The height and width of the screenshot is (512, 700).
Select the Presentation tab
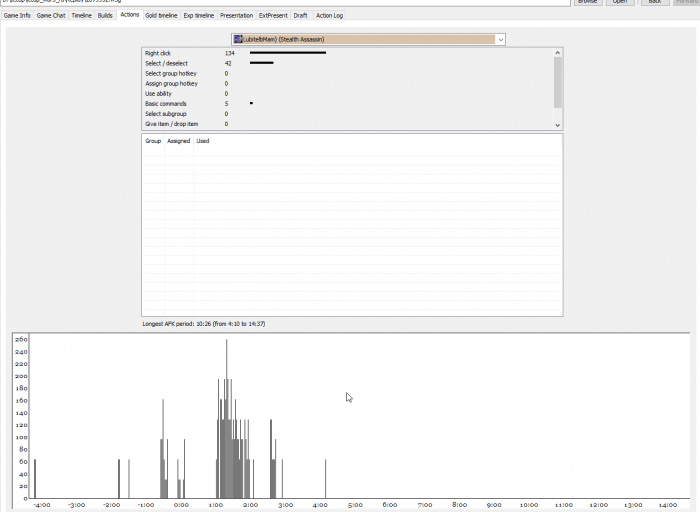(x=237, y=16)
